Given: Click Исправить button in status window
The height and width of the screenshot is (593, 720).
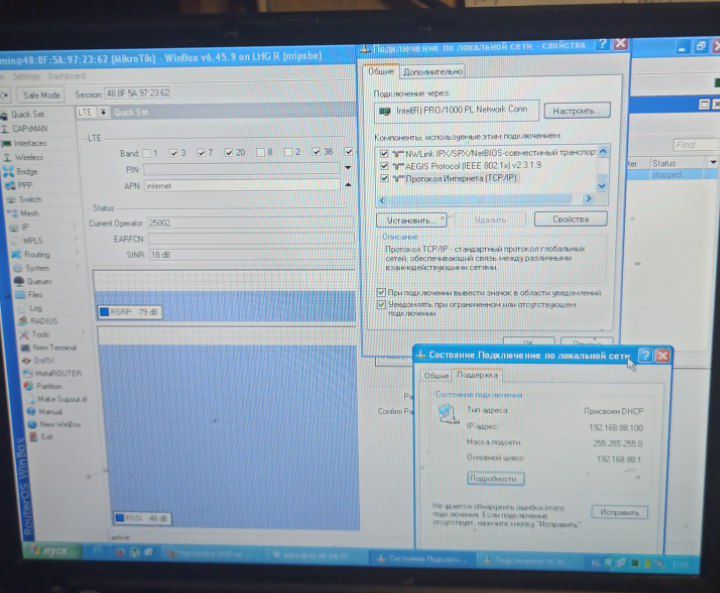Looking at the screenshot, I should click(x=619, y=512).
